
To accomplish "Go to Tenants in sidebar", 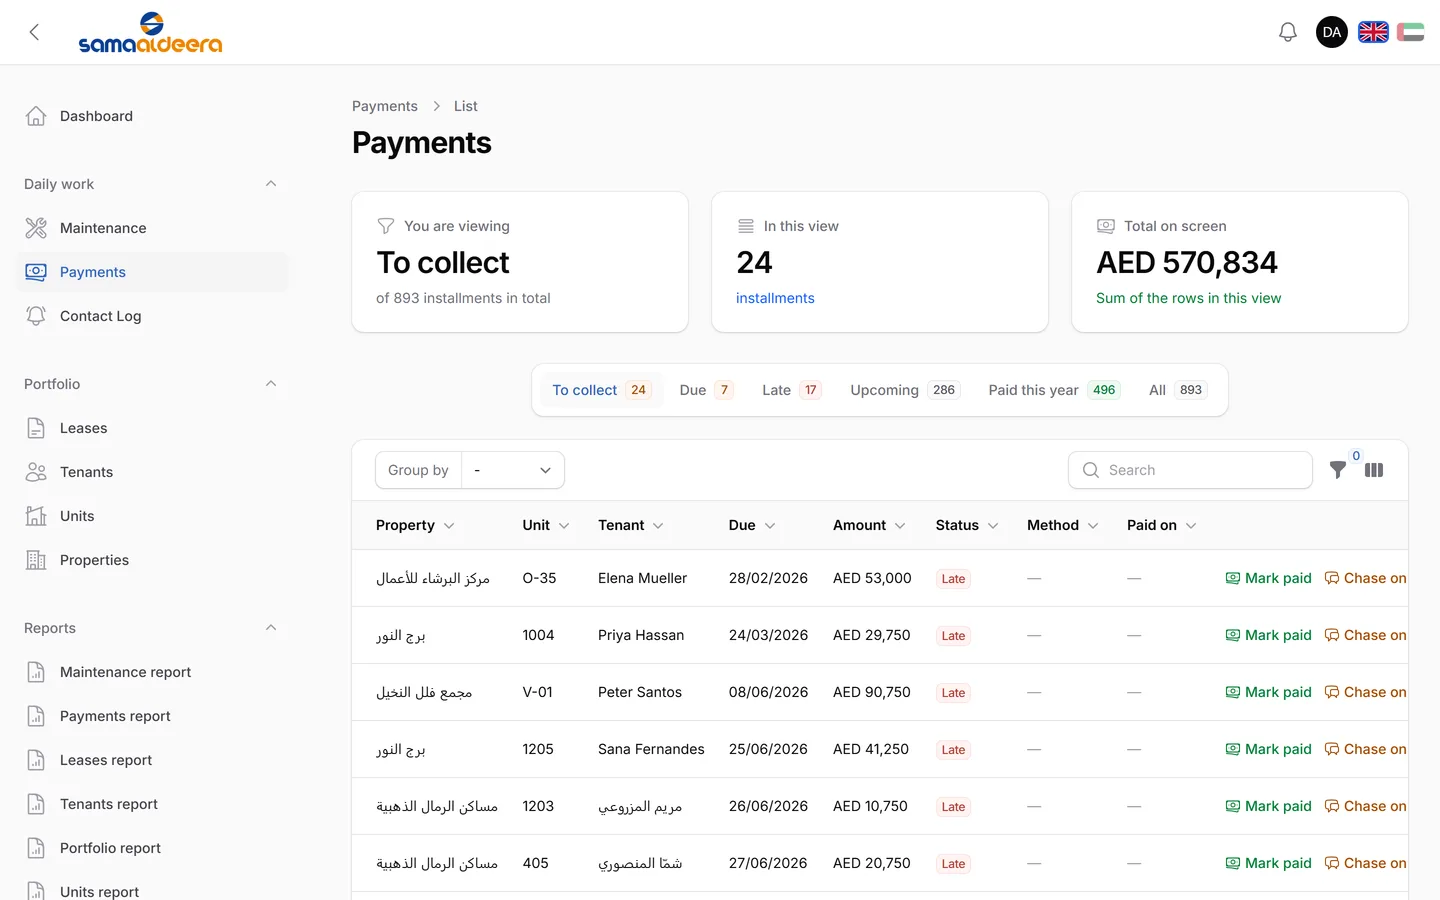I will pos(152,472).
